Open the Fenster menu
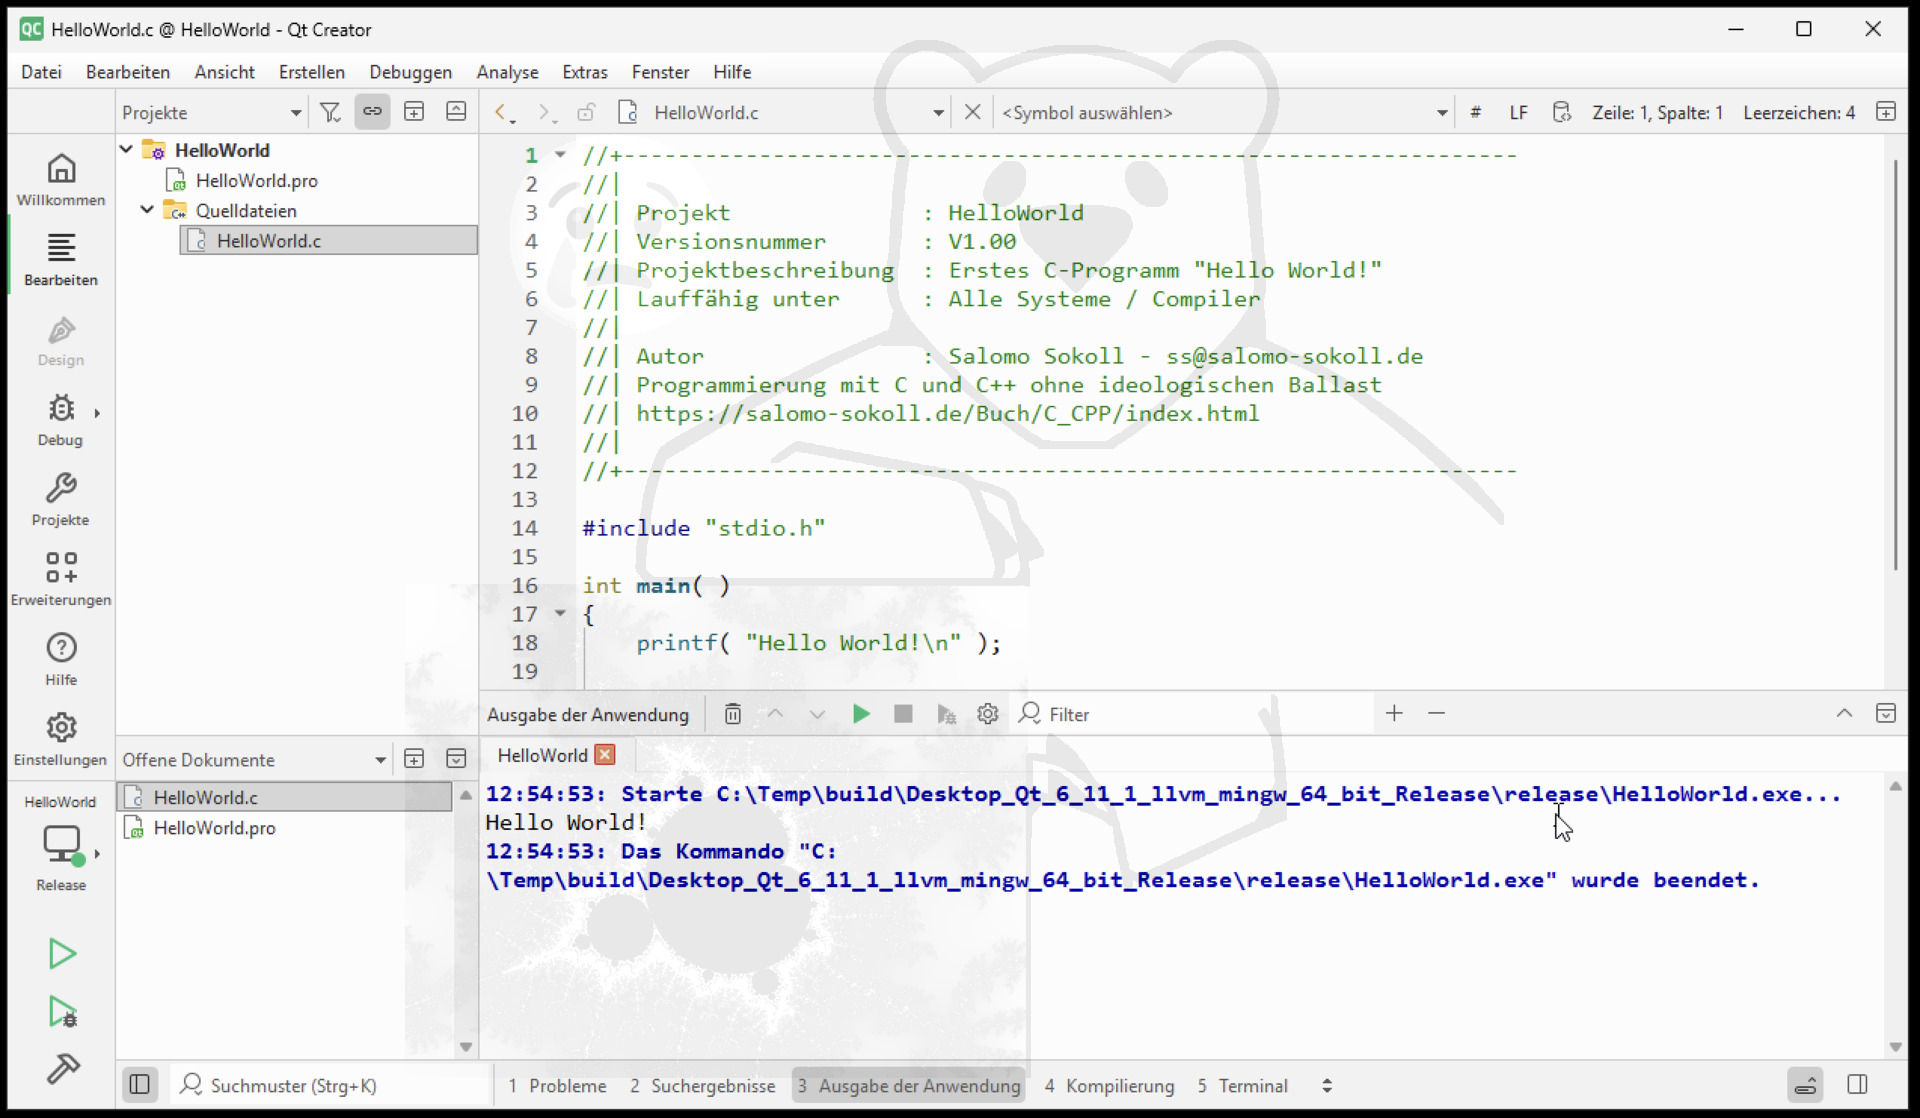1920x1118 pixels. [x=660, y=72]
